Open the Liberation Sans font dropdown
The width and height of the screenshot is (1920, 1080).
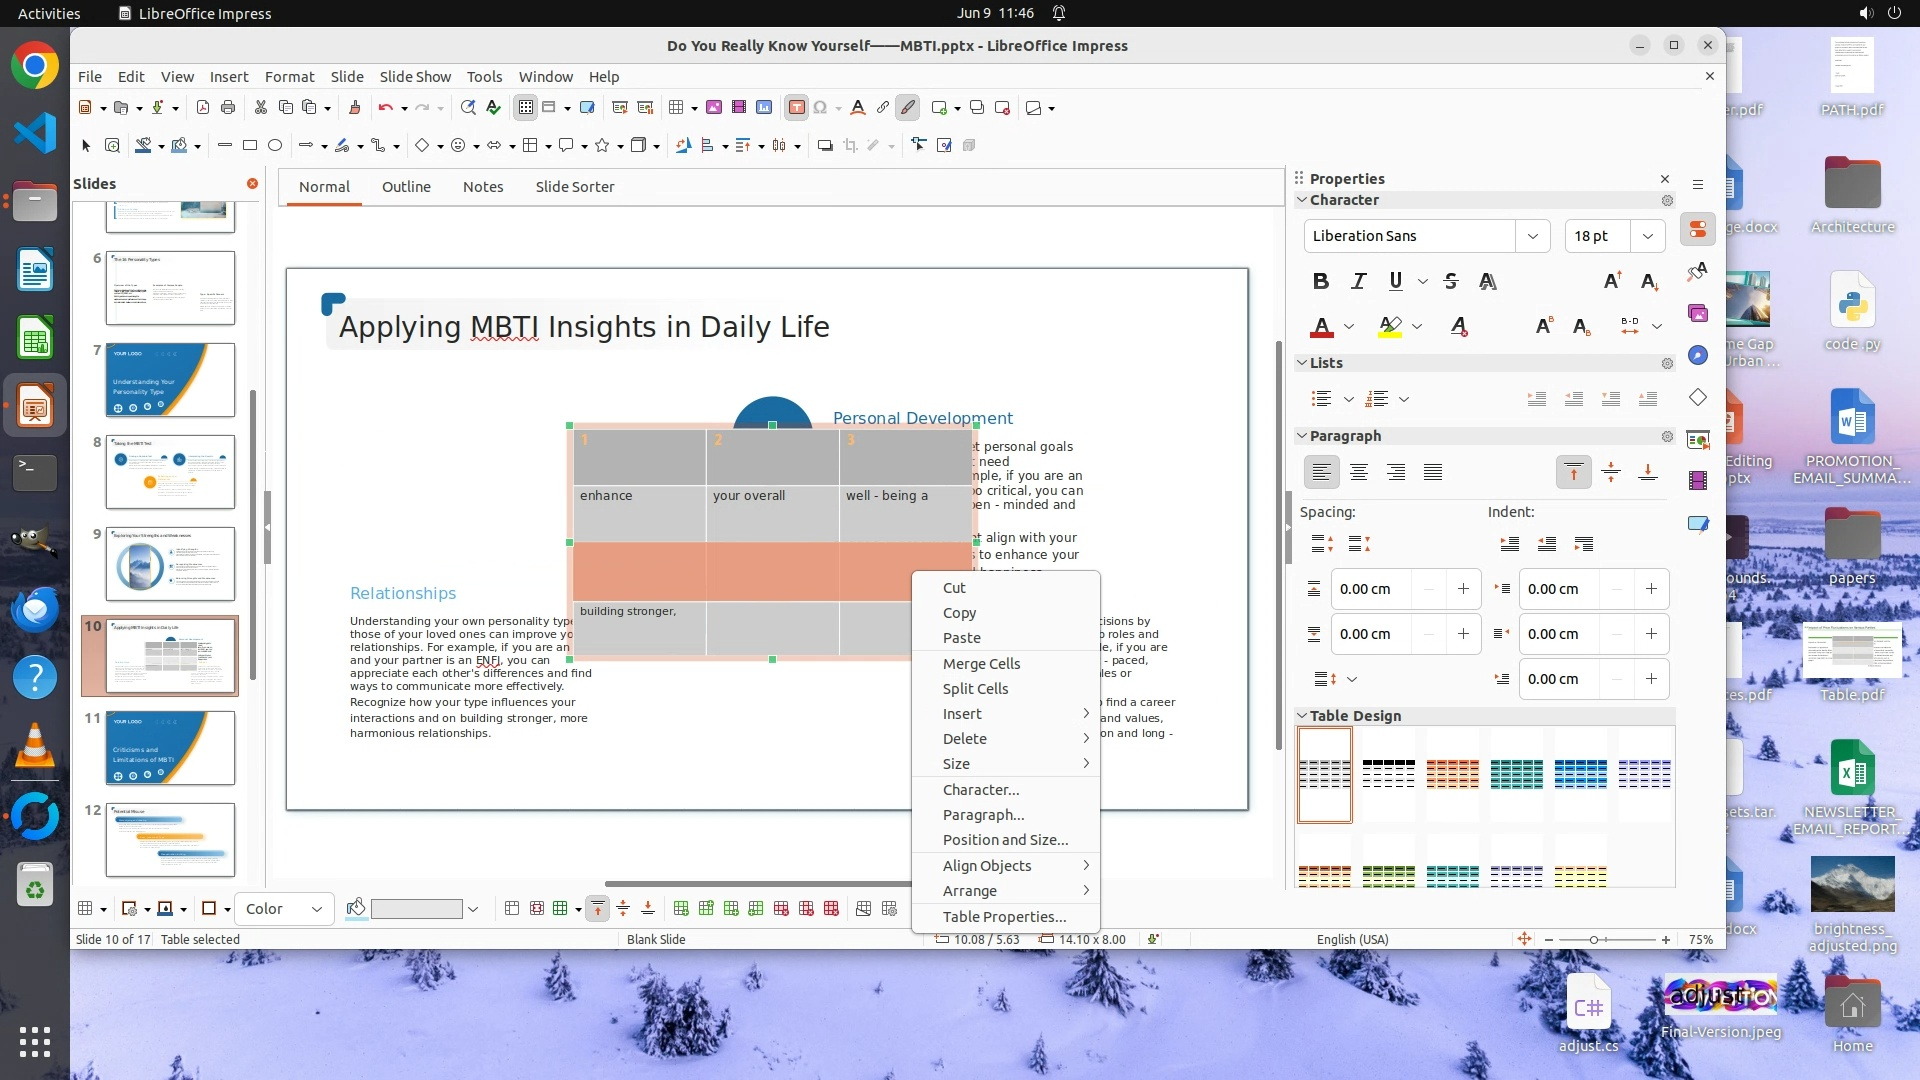pyautogui.click(x=1532, y=236)
